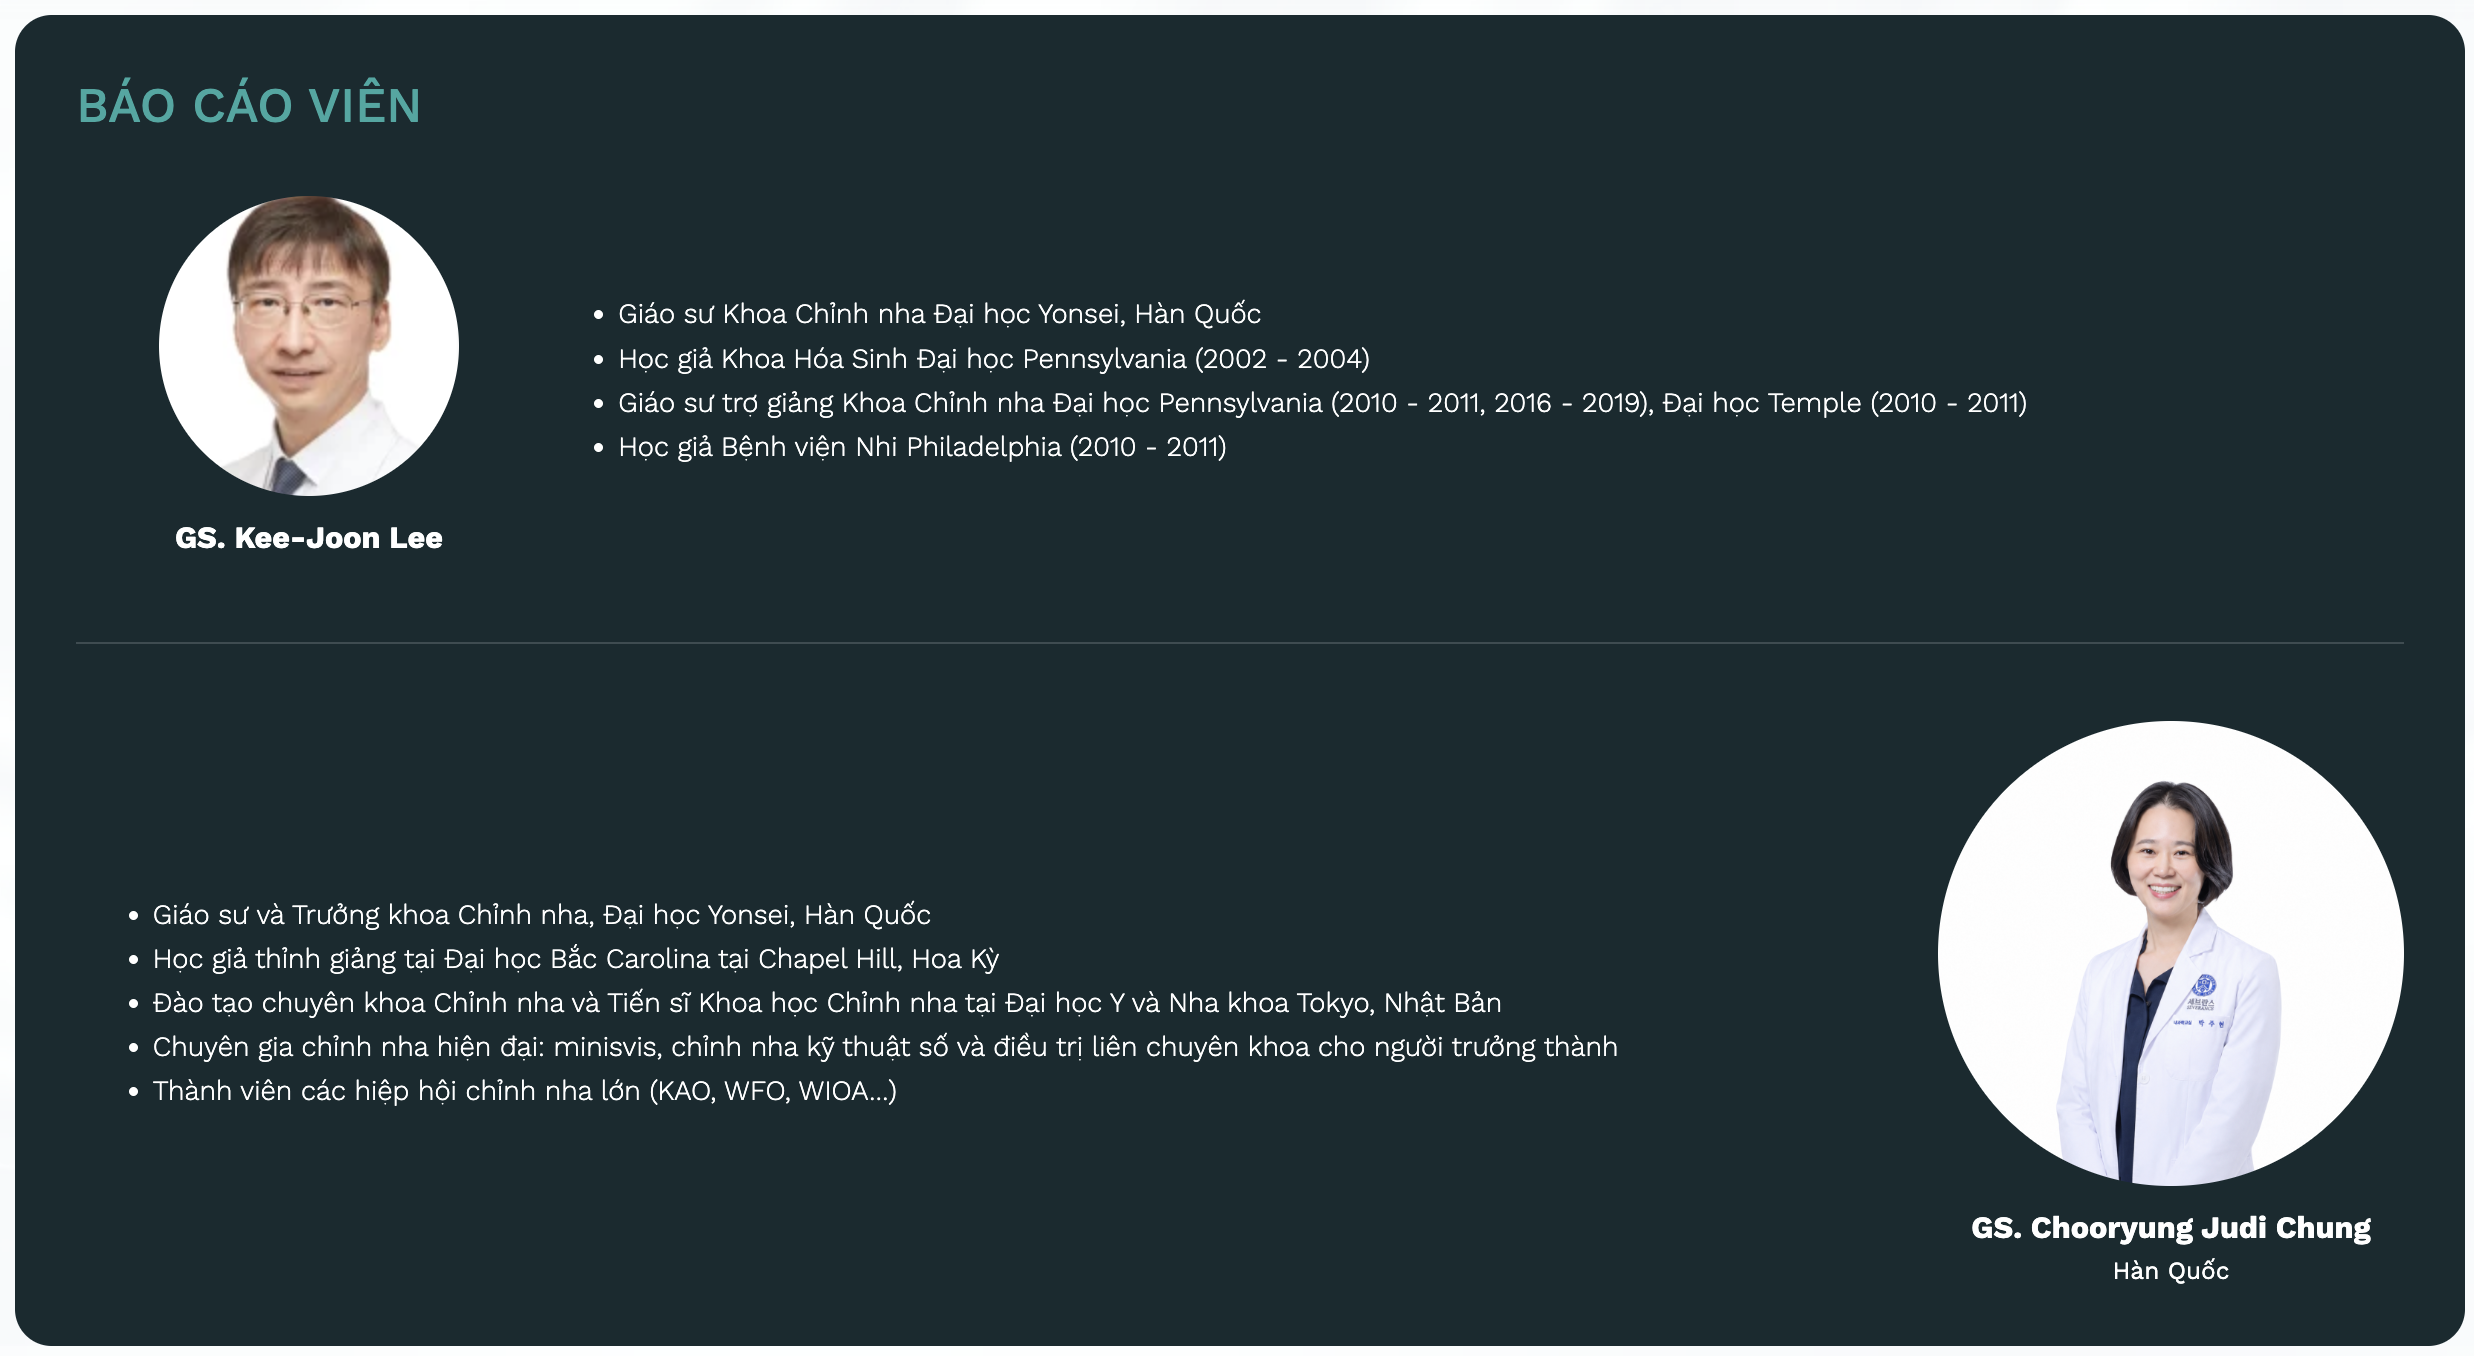
Task: Click the BÁO CÁO VIÊN section heading
Action: click(249, 106)
